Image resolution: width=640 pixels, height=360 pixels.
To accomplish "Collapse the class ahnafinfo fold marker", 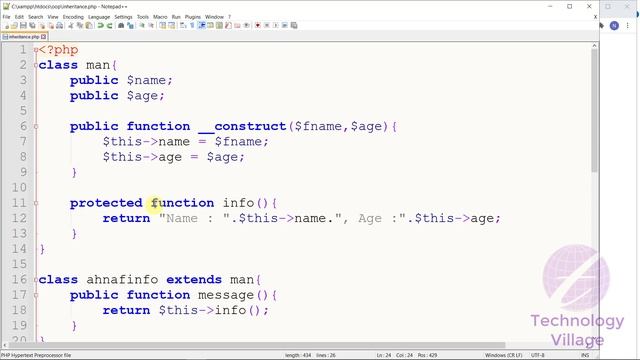I will (36, 280).
